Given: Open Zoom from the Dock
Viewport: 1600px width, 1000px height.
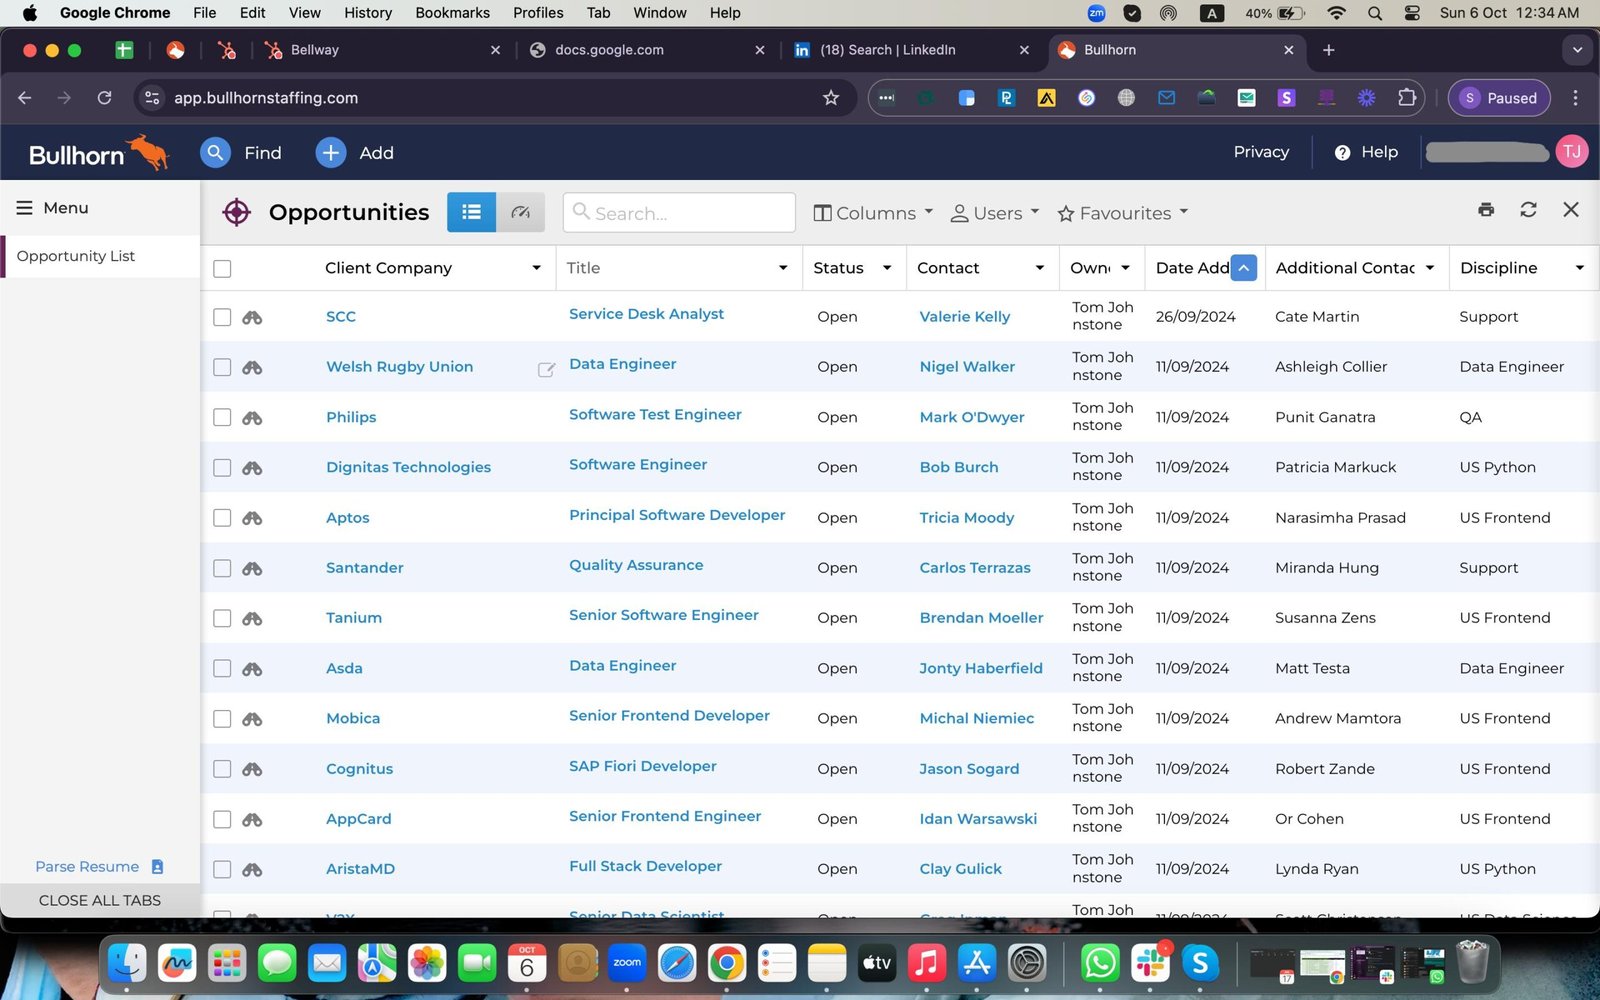Looking at the screenshot, I should point(627,963).
